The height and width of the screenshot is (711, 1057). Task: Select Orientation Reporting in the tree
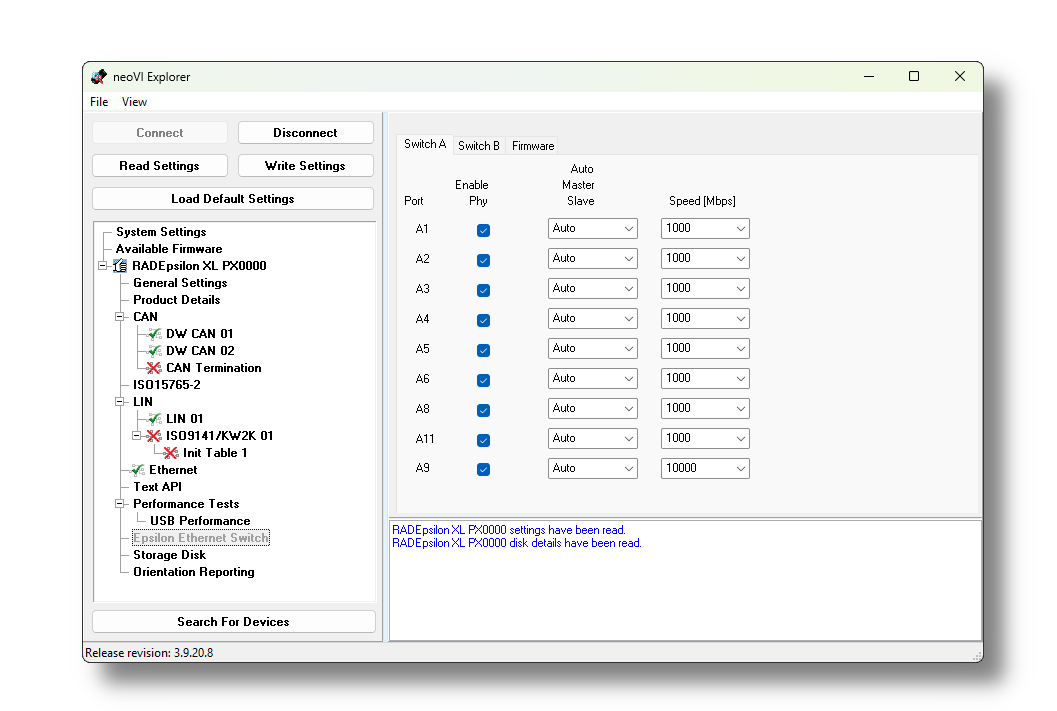tap(193, 572)
